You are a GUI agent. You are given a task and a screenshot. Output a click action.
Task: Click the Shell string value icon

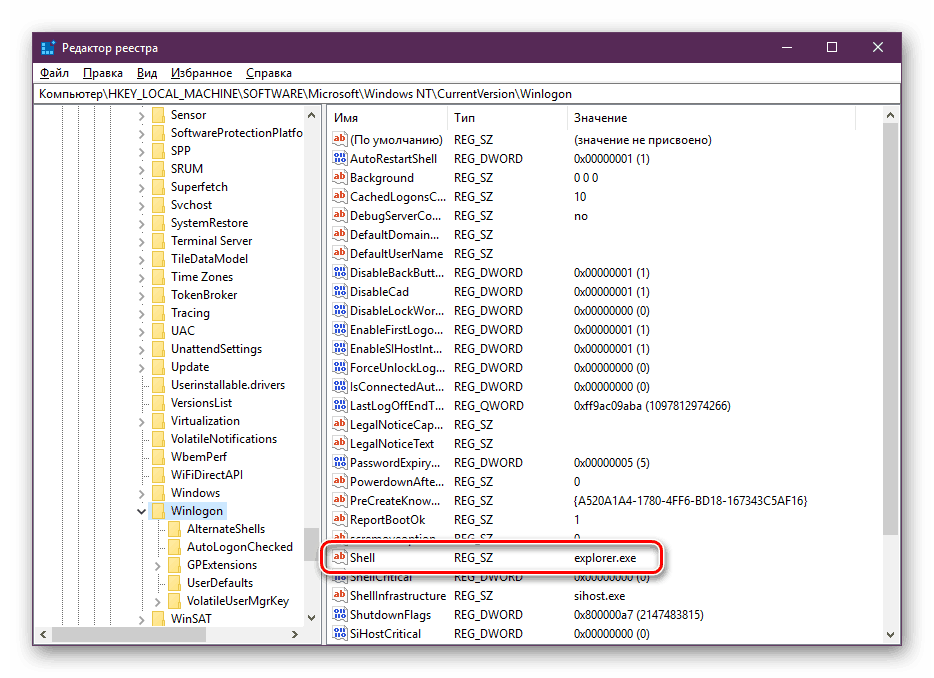pyautogui.click(x=340, y=557)
